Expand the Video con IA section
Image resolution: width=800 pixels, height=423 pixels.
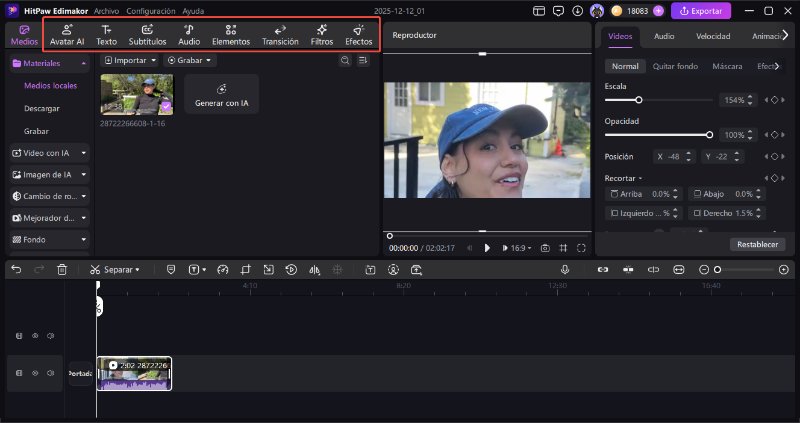[x=83, y=153]
